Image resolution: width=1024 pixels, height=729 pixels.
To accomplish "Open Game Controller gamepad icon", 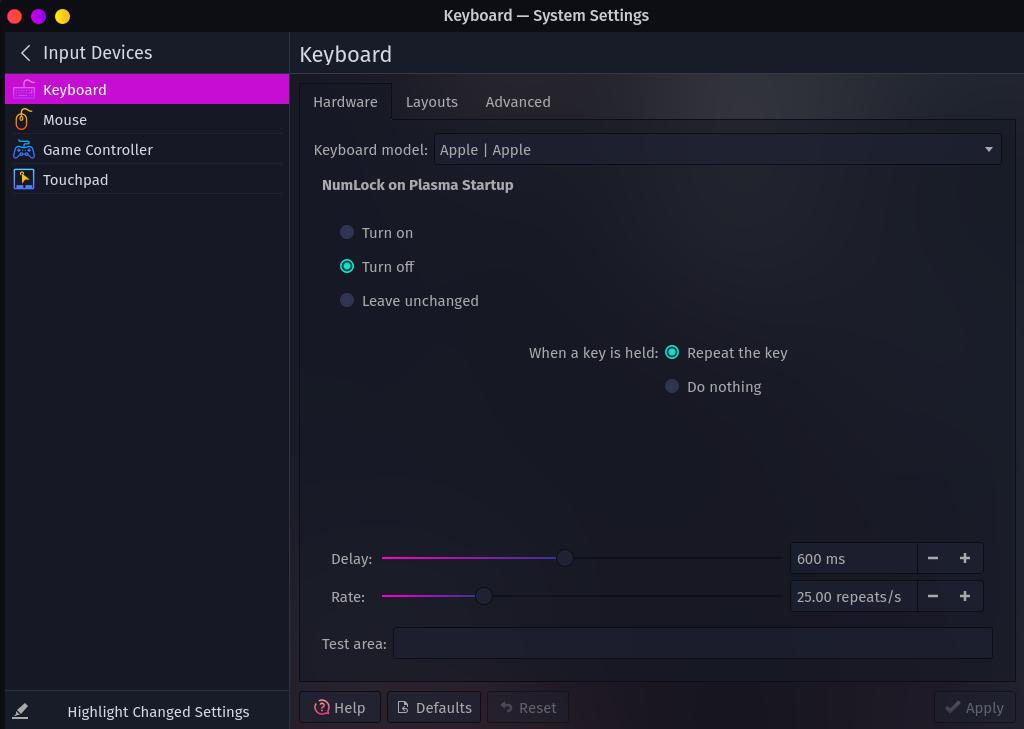I will click(x=24, y=150).
